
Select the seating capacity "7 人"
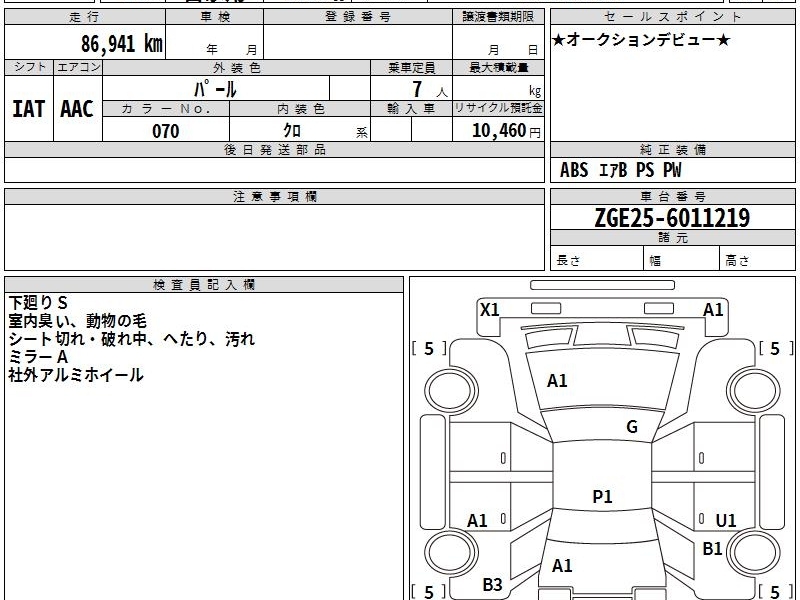pos(430,90)
